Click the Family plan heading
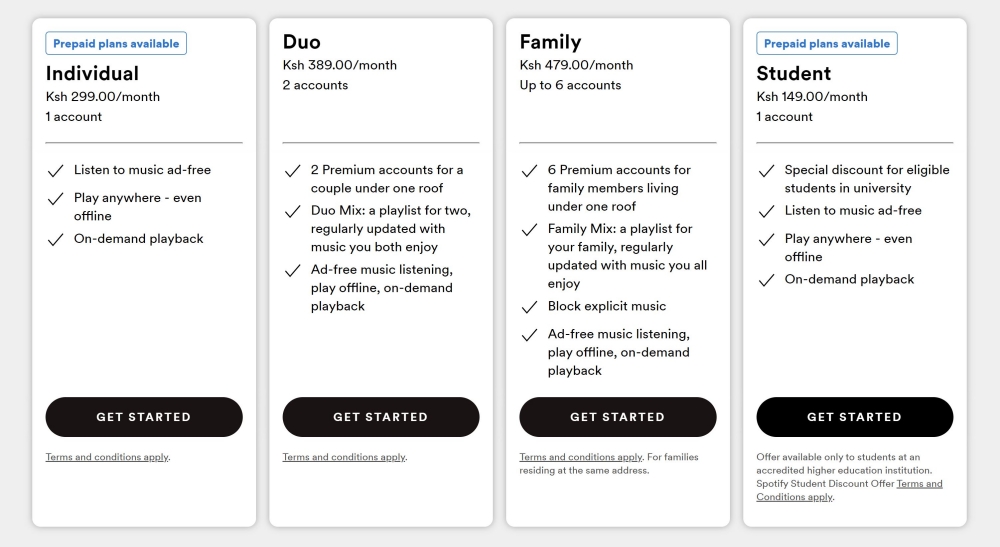Screen dimensions: 1000x547 coord(550,42)
